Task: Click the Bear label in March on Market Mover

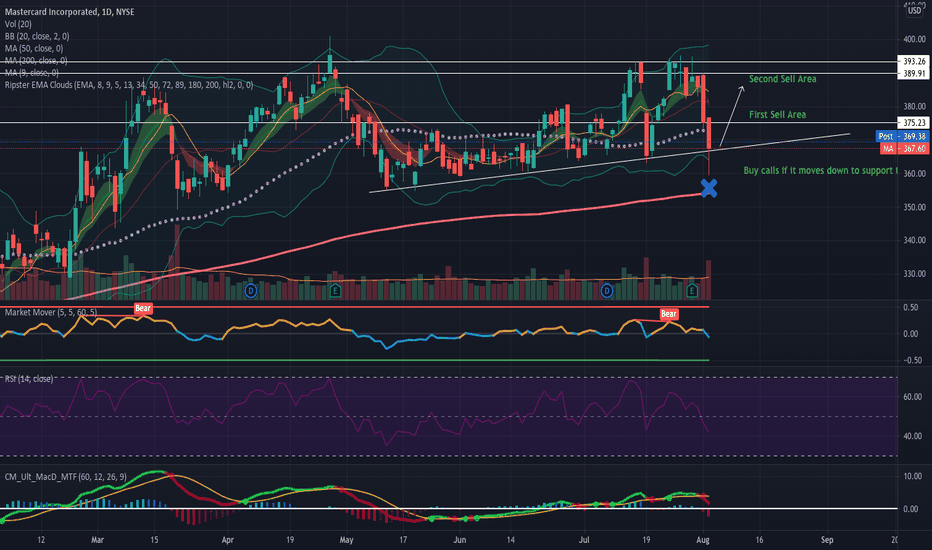Action: click(143, 308)
